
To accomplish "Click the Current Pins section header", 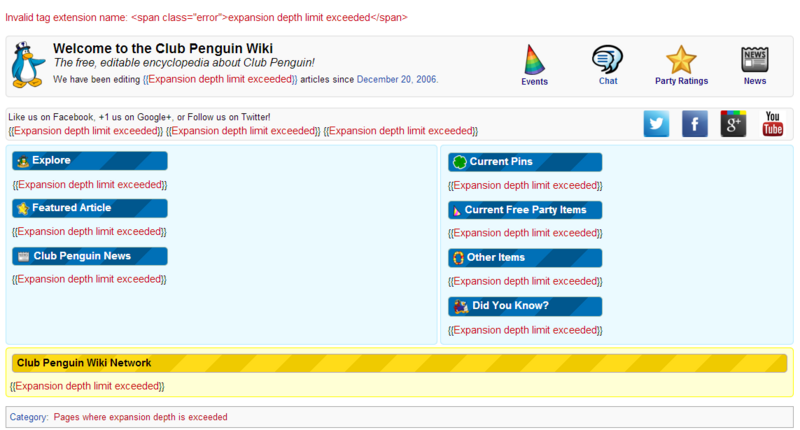I will tap(525, 162).
